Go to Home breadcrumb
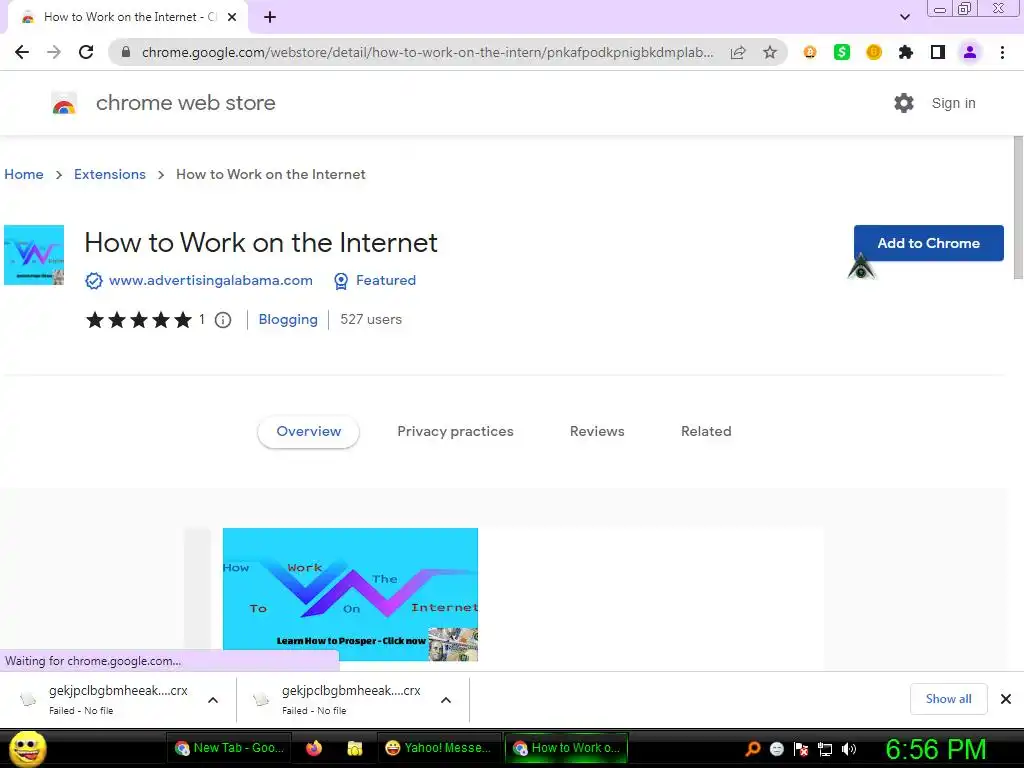 pyautogui.click(x=24, y=174)
